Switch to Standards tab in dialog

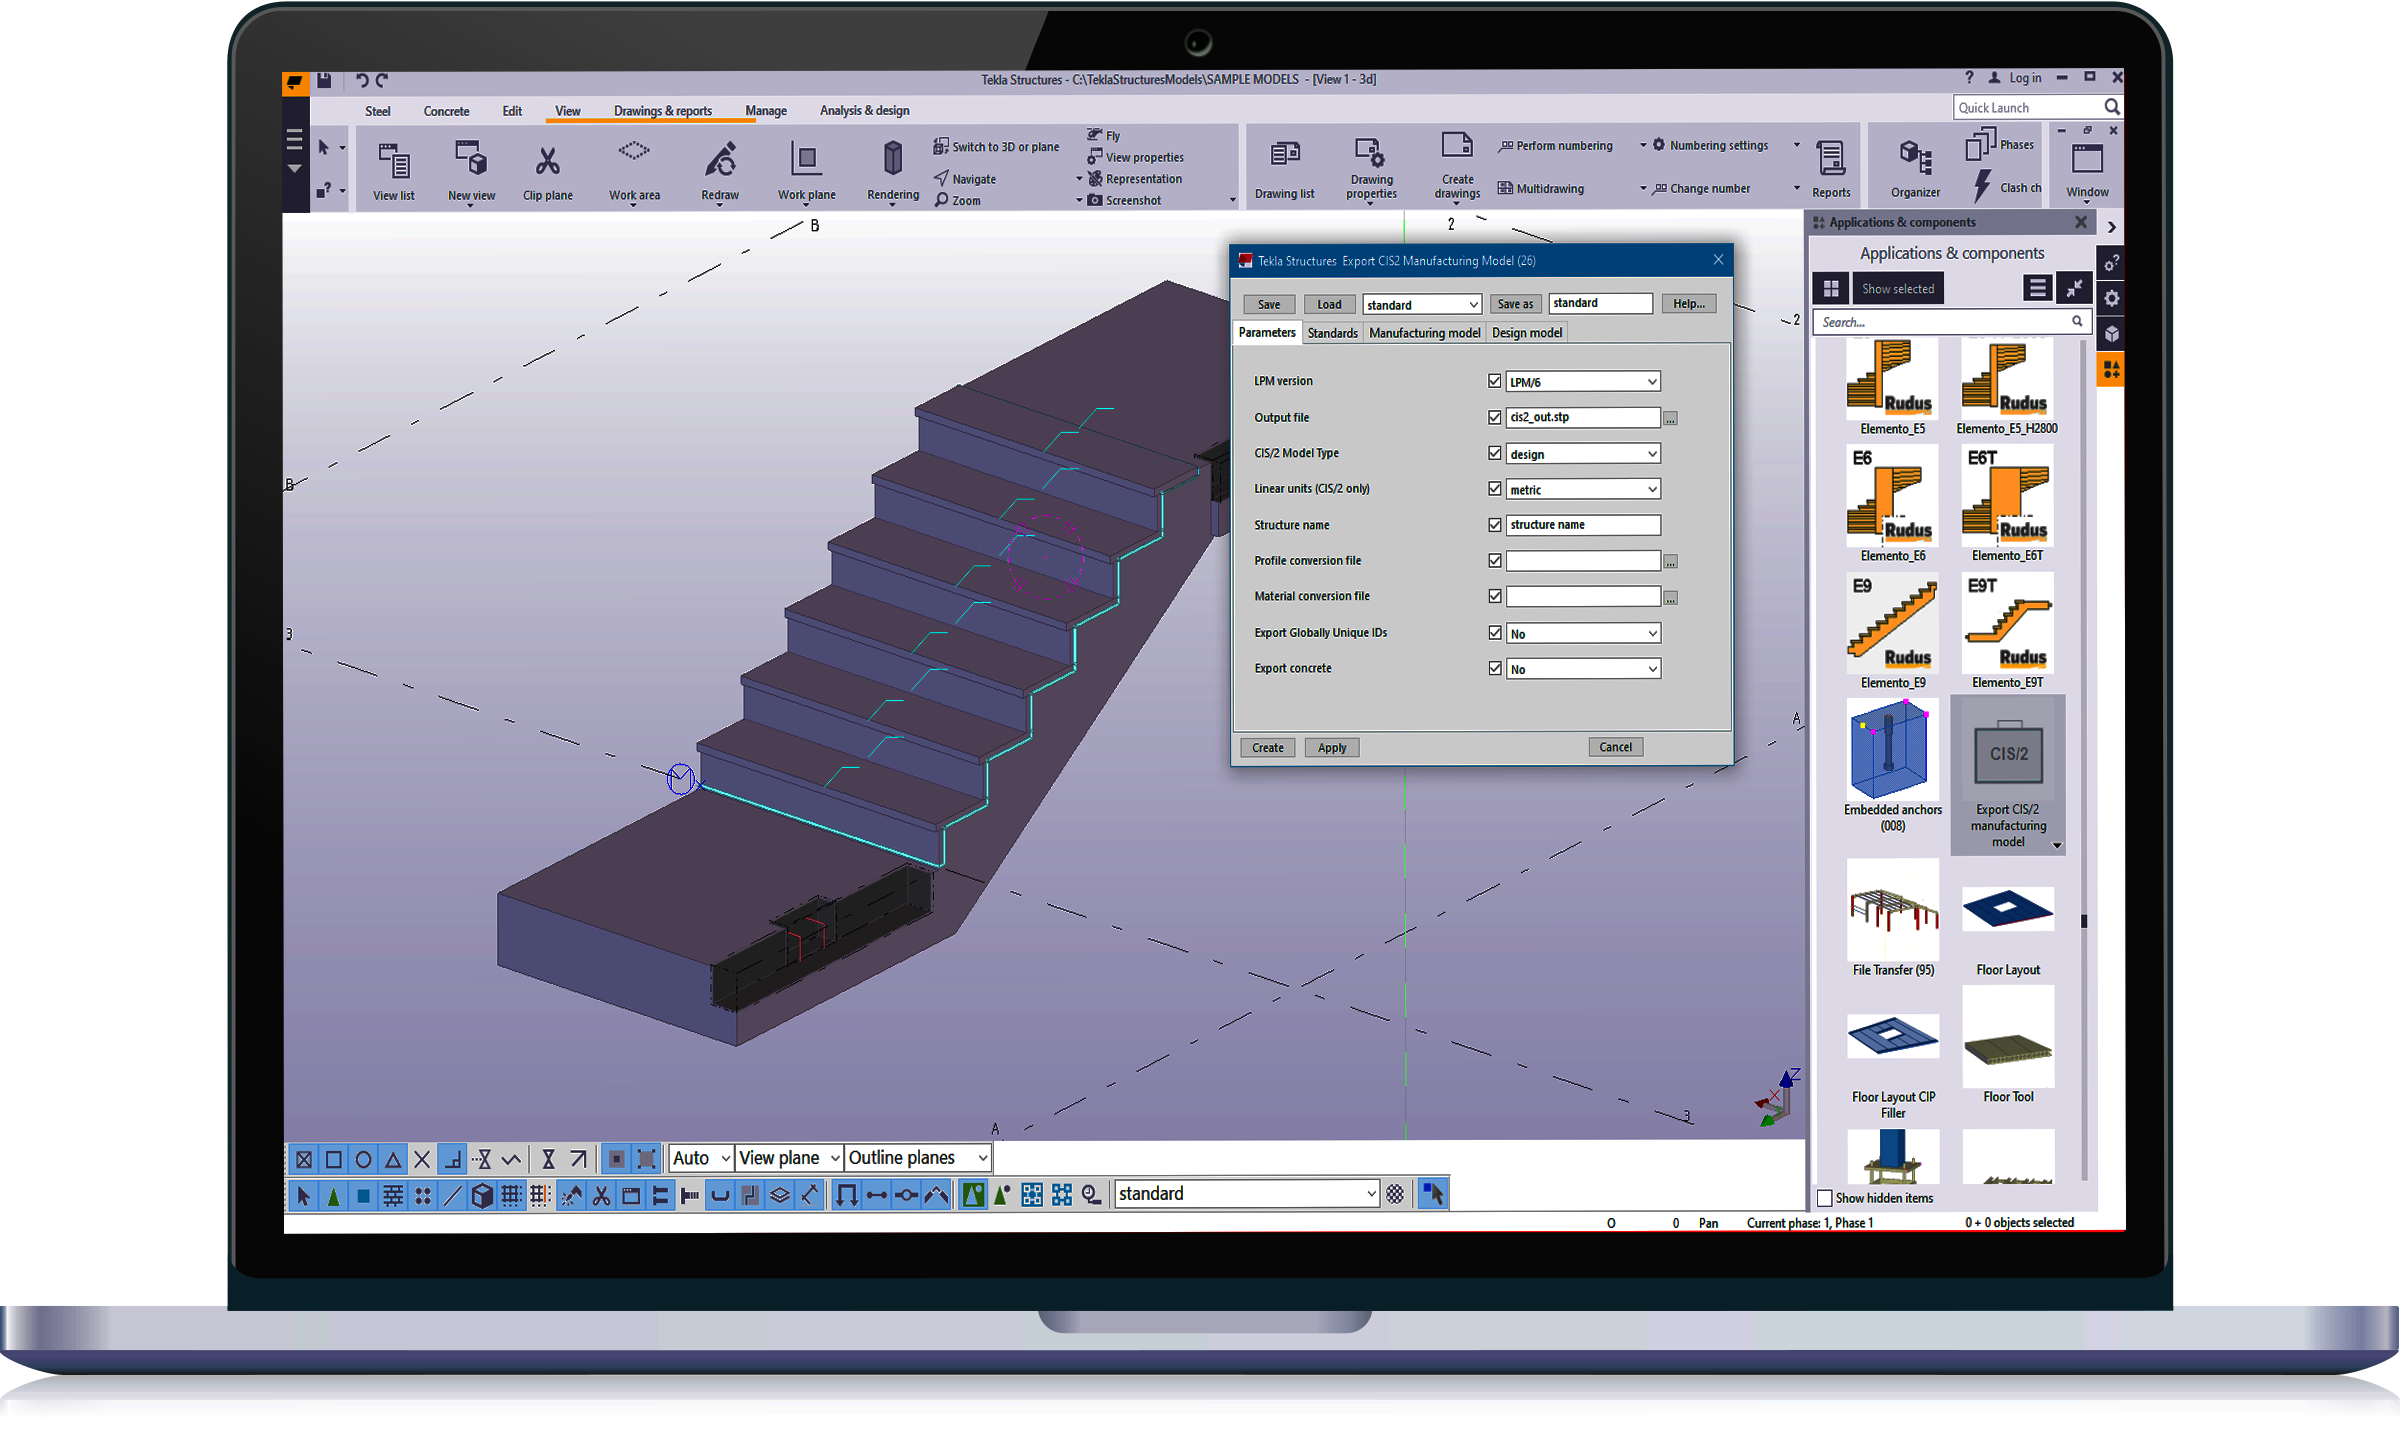click(1332, 333)
